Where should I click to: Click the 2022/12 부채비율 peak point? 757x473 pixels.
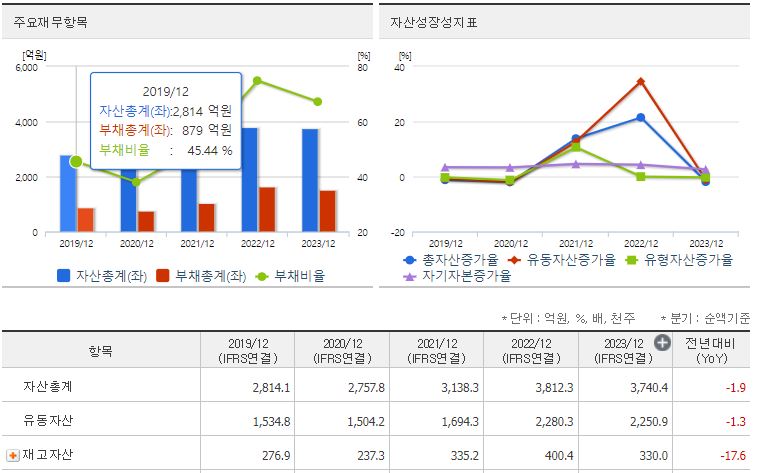257,81
